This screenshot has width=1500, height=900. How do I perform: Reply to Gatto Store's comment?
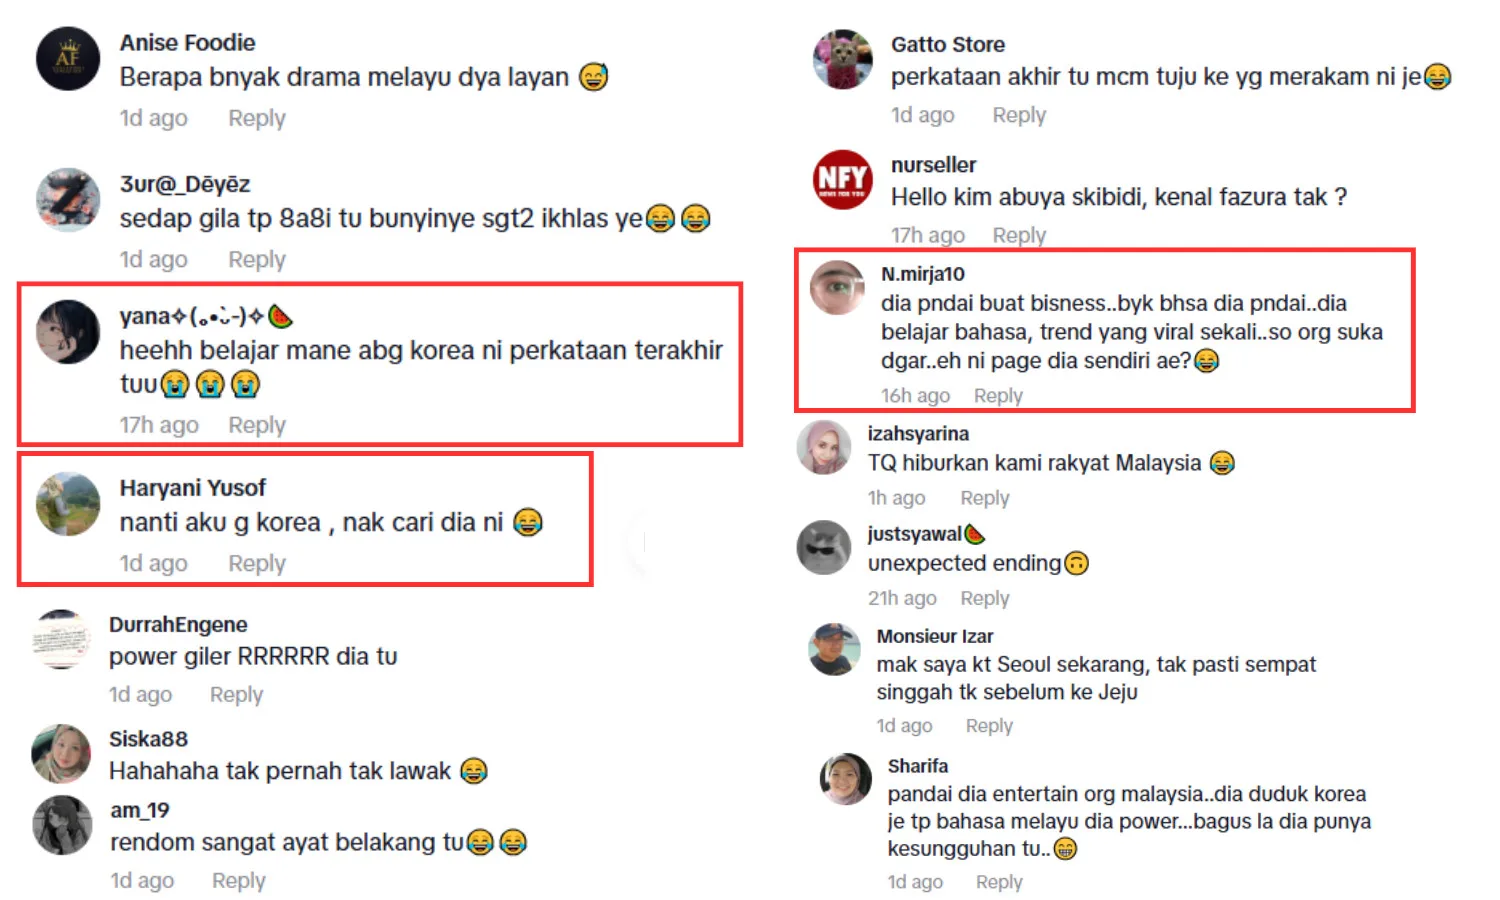click(x=1019, y=115)
